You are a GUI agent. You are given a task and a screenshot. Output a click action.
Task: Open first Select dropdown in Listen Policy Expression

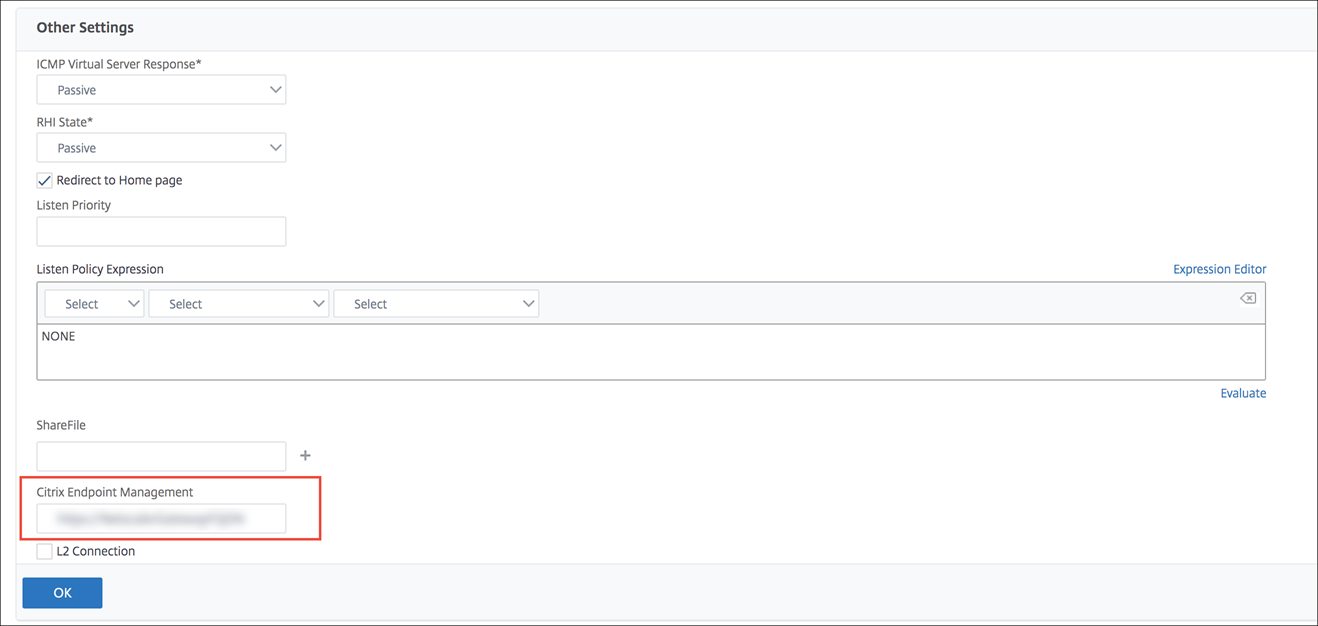(x=94, y=304)
